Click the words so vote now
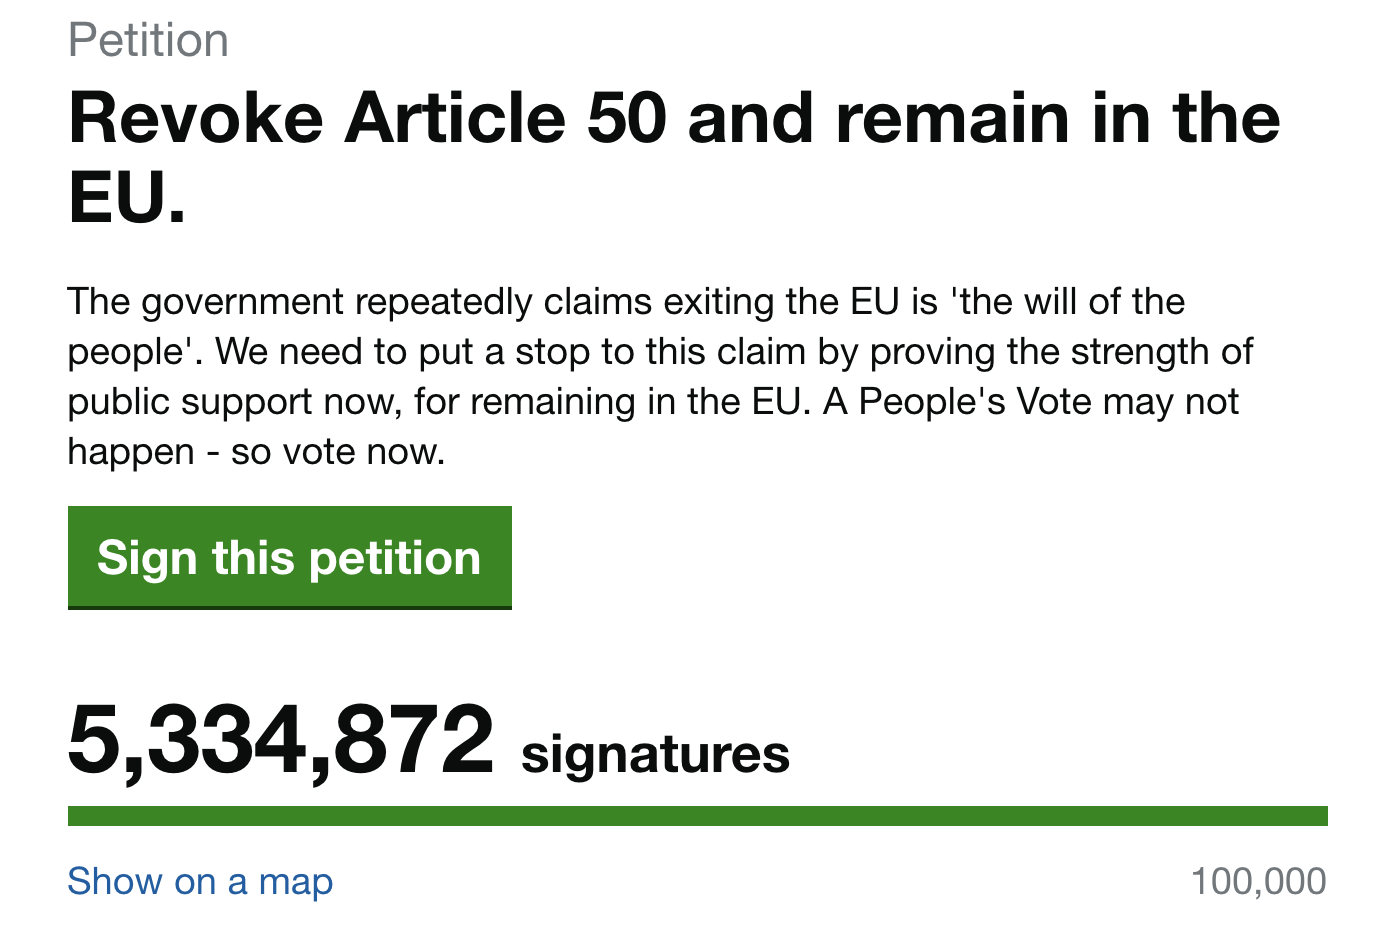 pos(338,452)
